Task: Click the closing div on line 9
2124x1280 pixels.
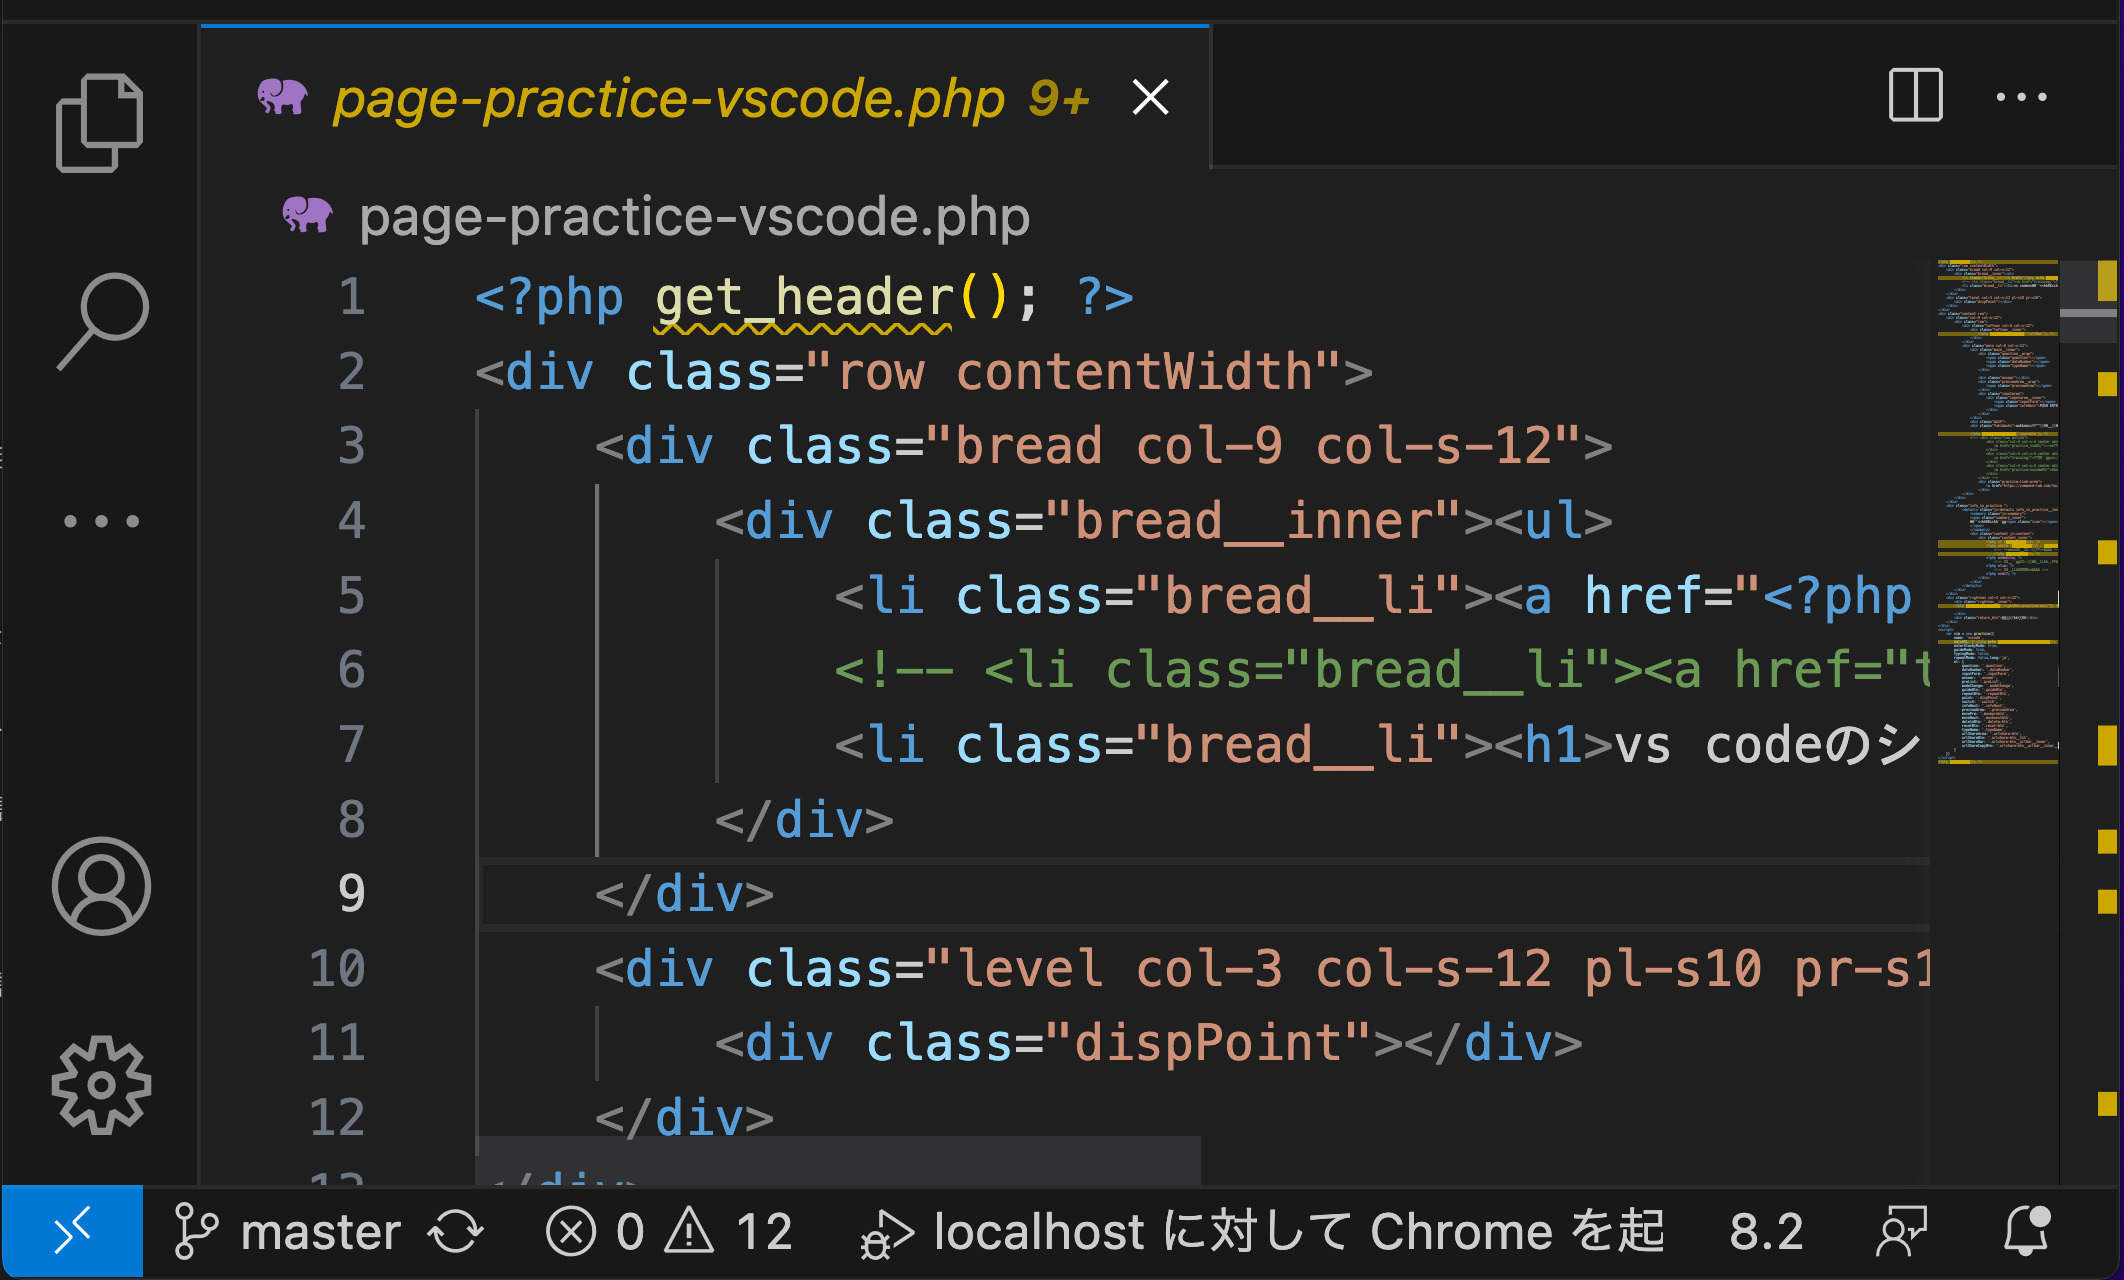Action: click(684, 893)
